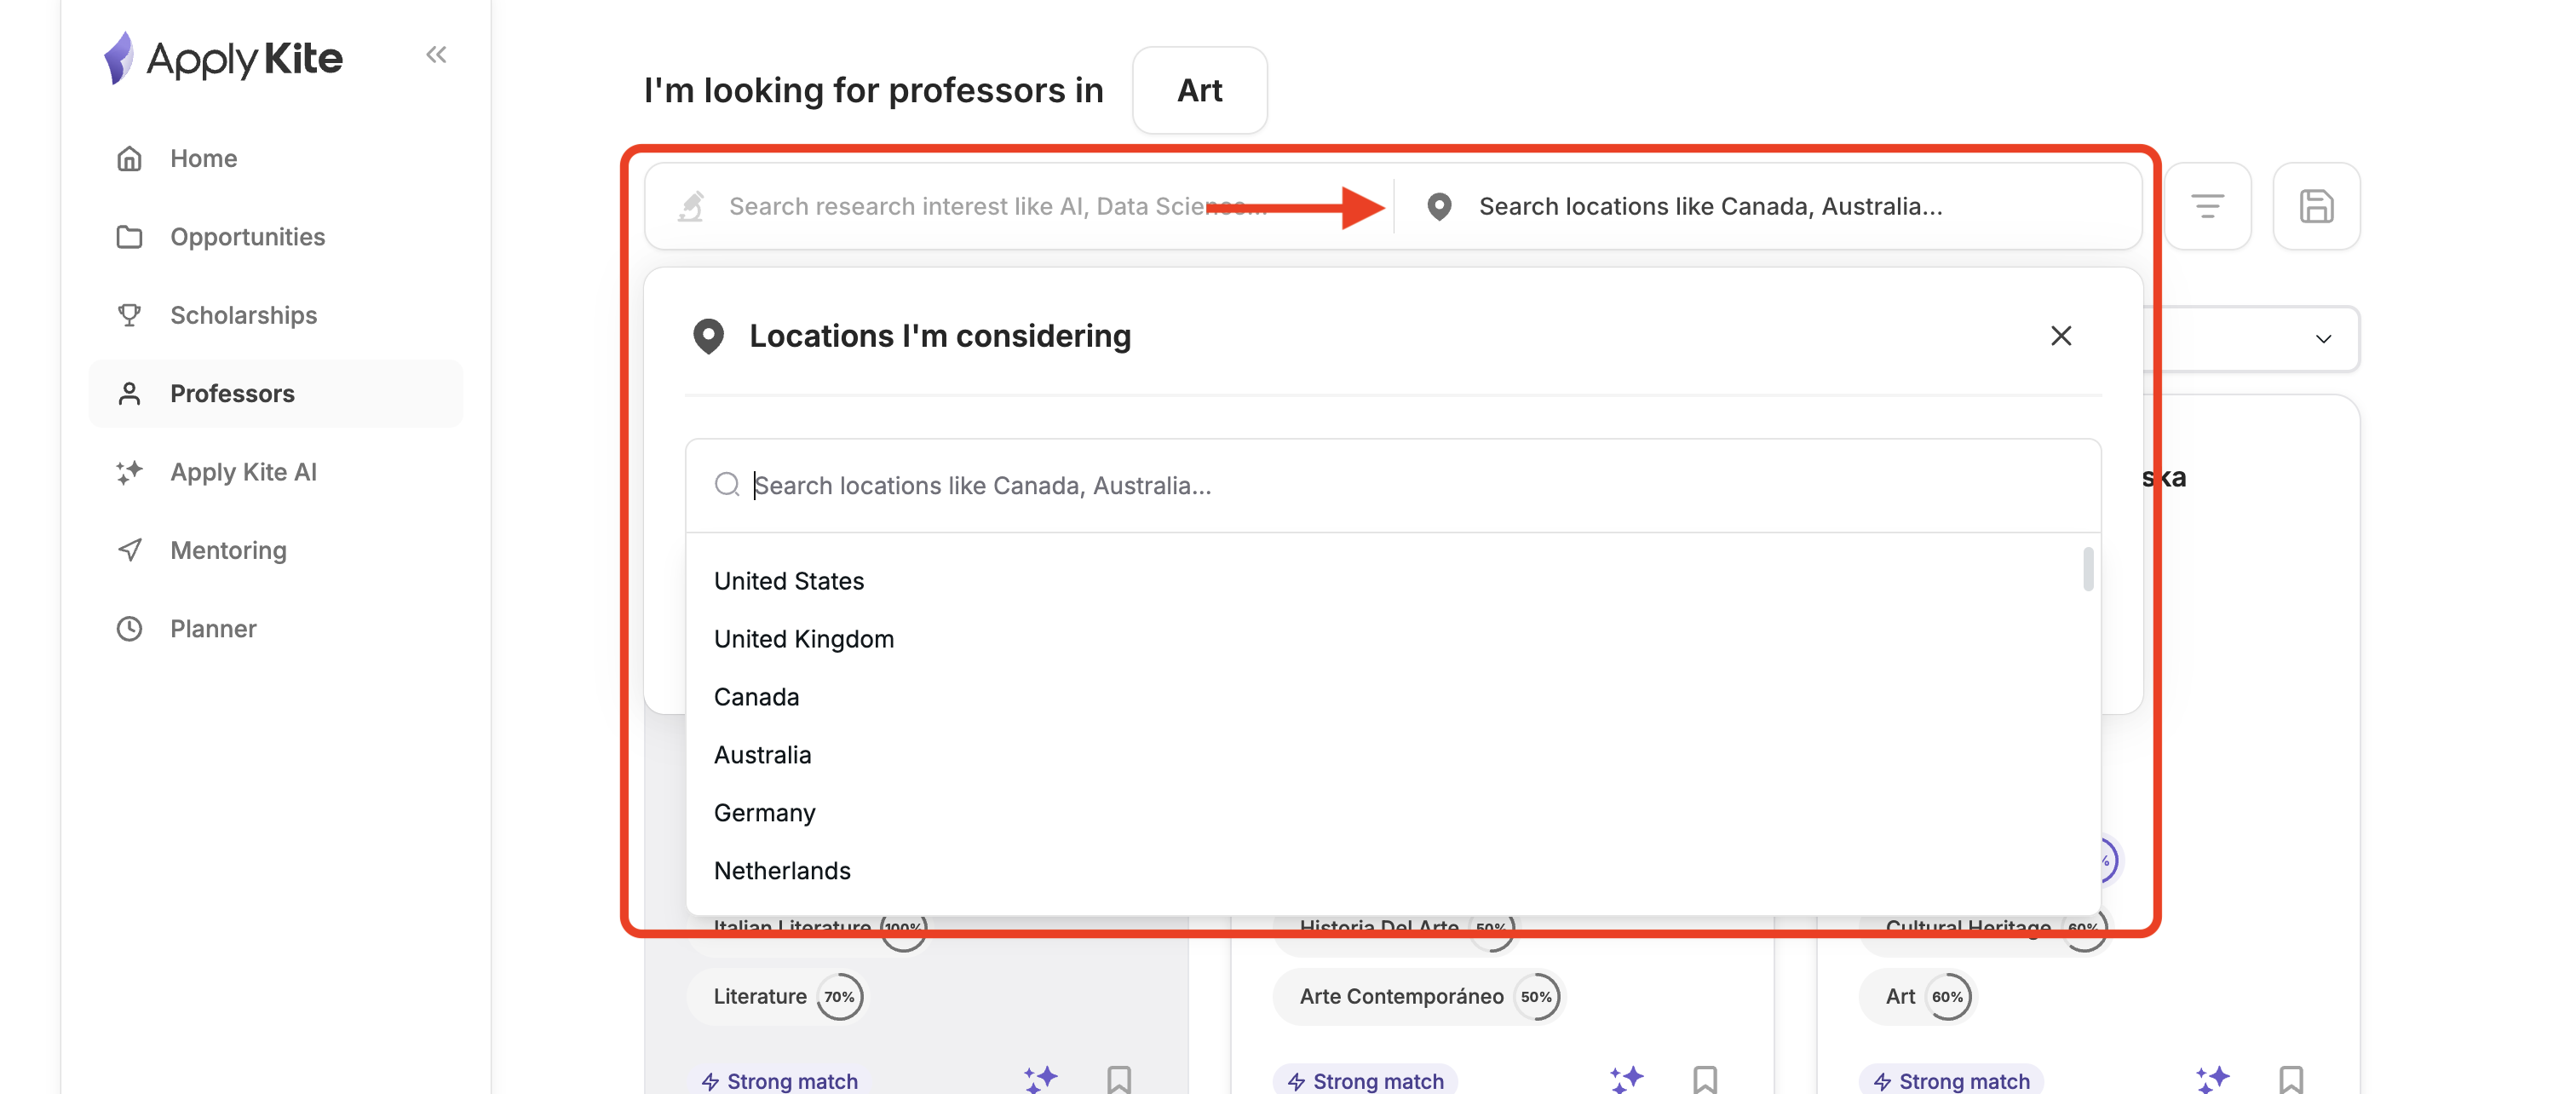Image resolution: width=2576 pixels, height=1094 pixels.
Task: Open Planner clock icon in sidebar
Action: point(129,629)
